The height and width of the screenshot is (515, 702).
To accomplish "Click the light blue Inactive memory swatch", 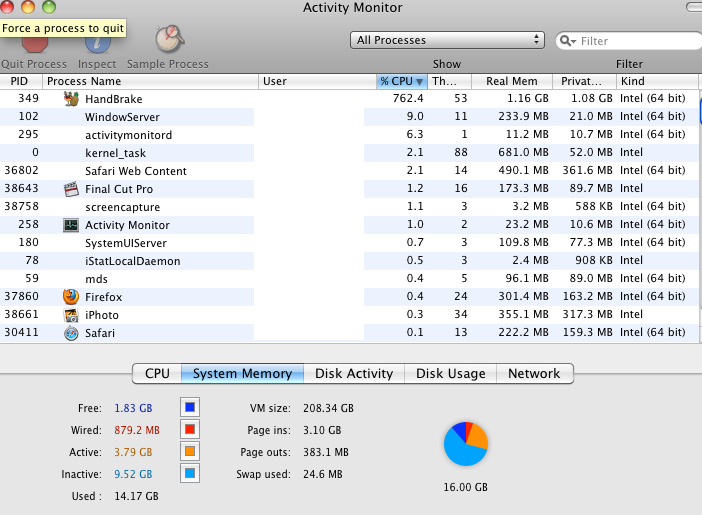I will (x=190, y=473).
